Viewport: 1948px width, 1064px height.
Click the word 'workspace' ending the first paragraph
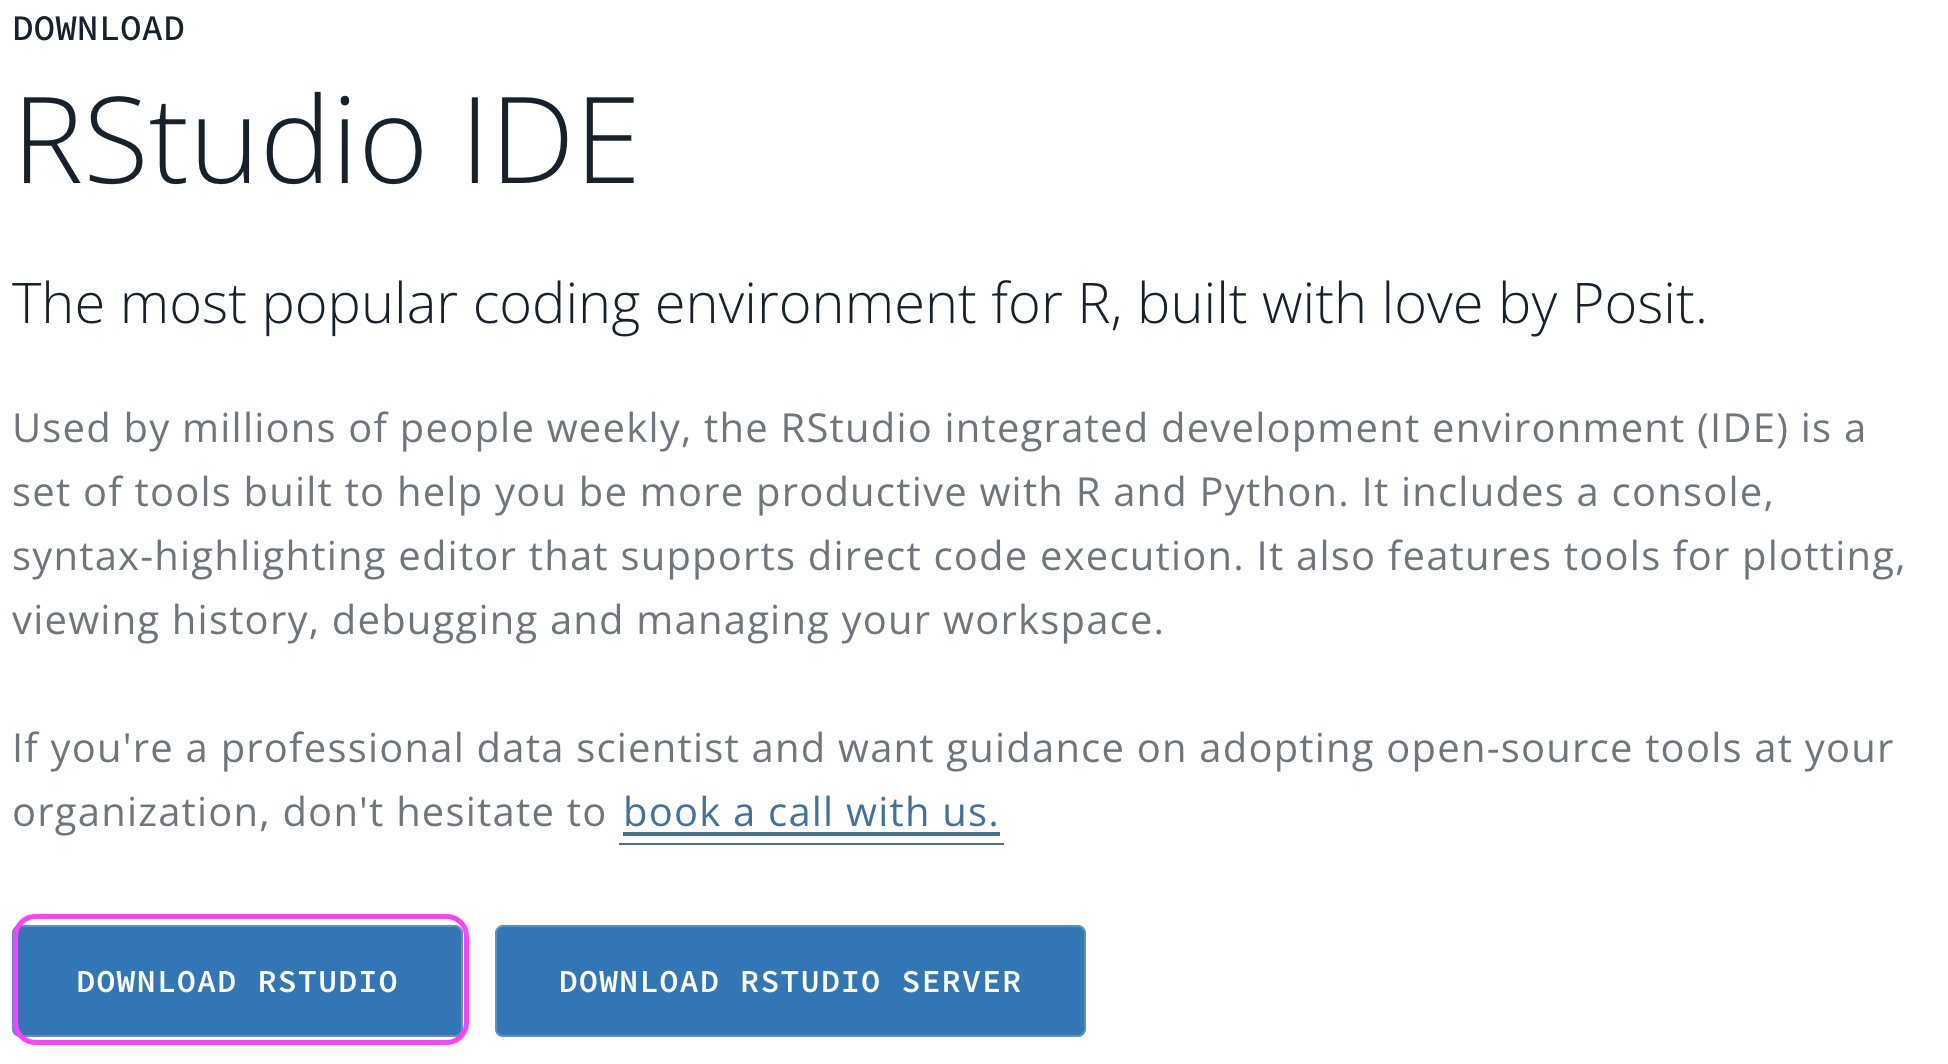click(1050, 620)
